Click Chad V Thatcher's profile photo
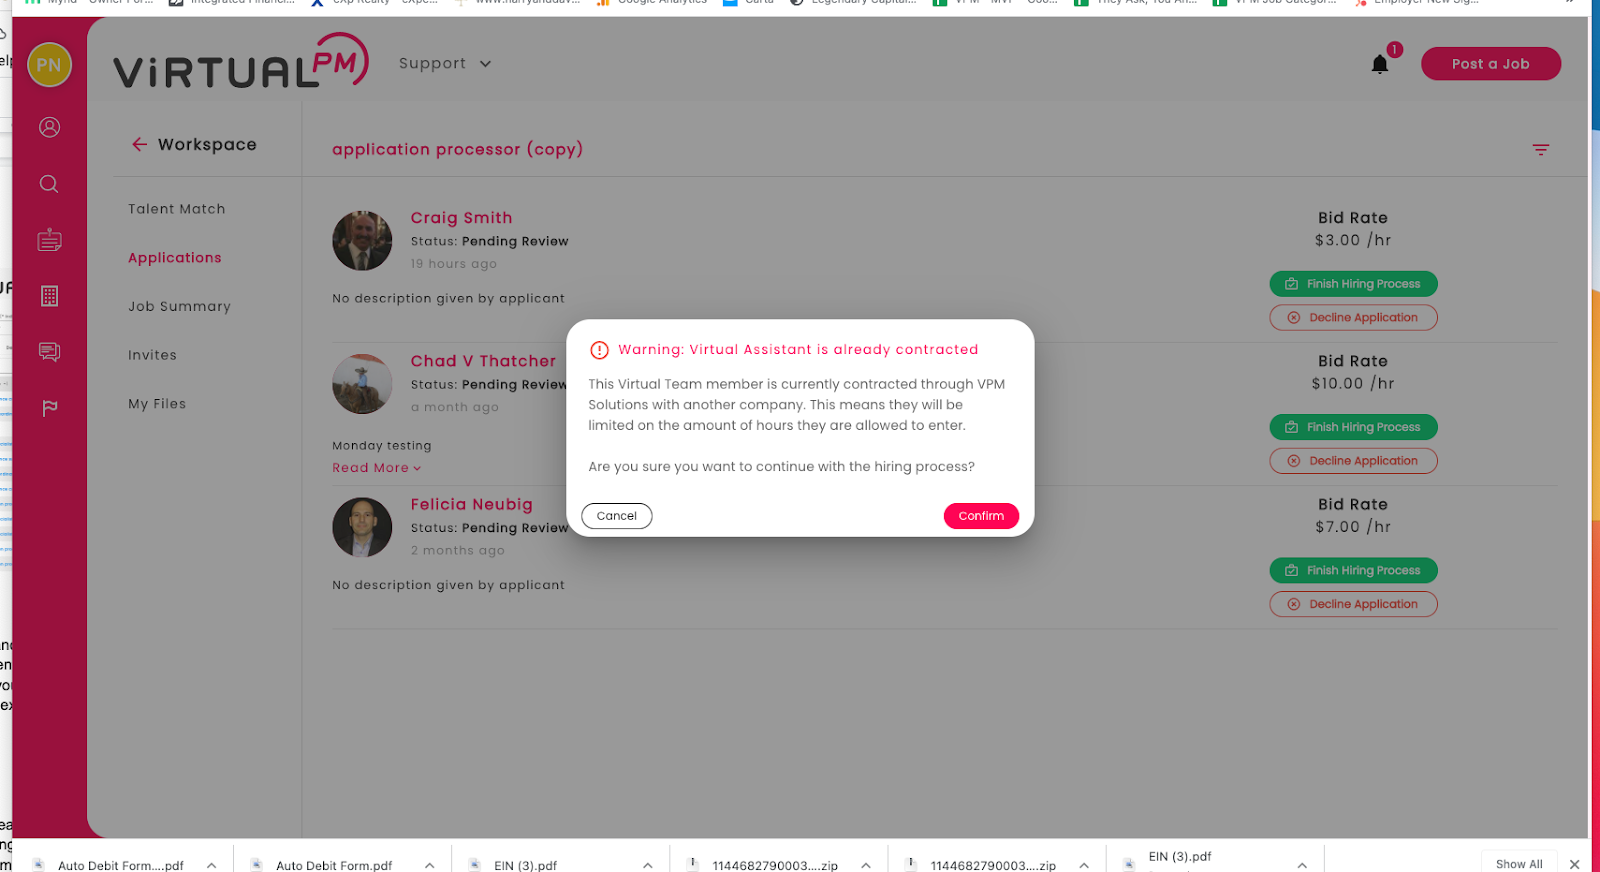The image size is (1600, 872). pos(362,384)
